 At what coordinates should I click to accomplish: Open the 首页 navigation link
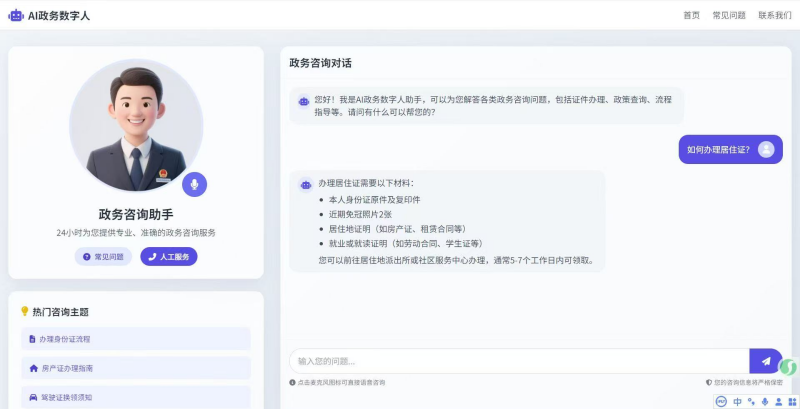691,15
